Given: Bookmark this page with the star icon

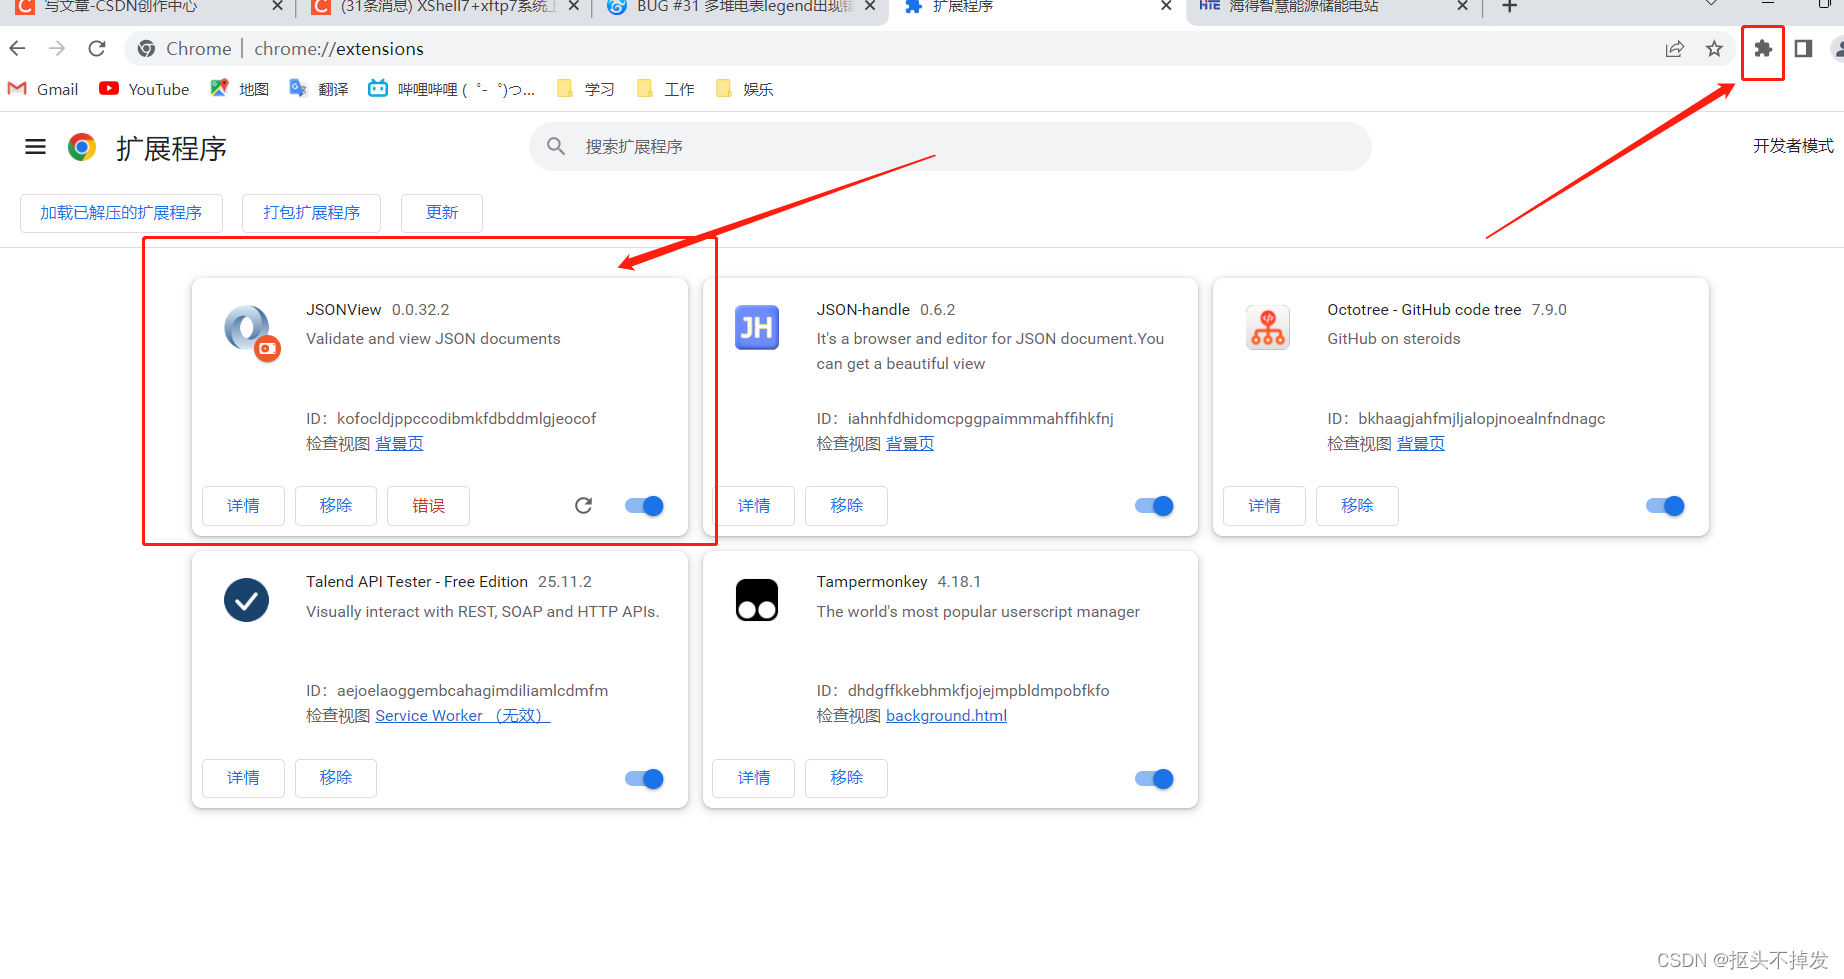Looking at the screenshot, I should pyautogui.click(x=1714, y=48).
